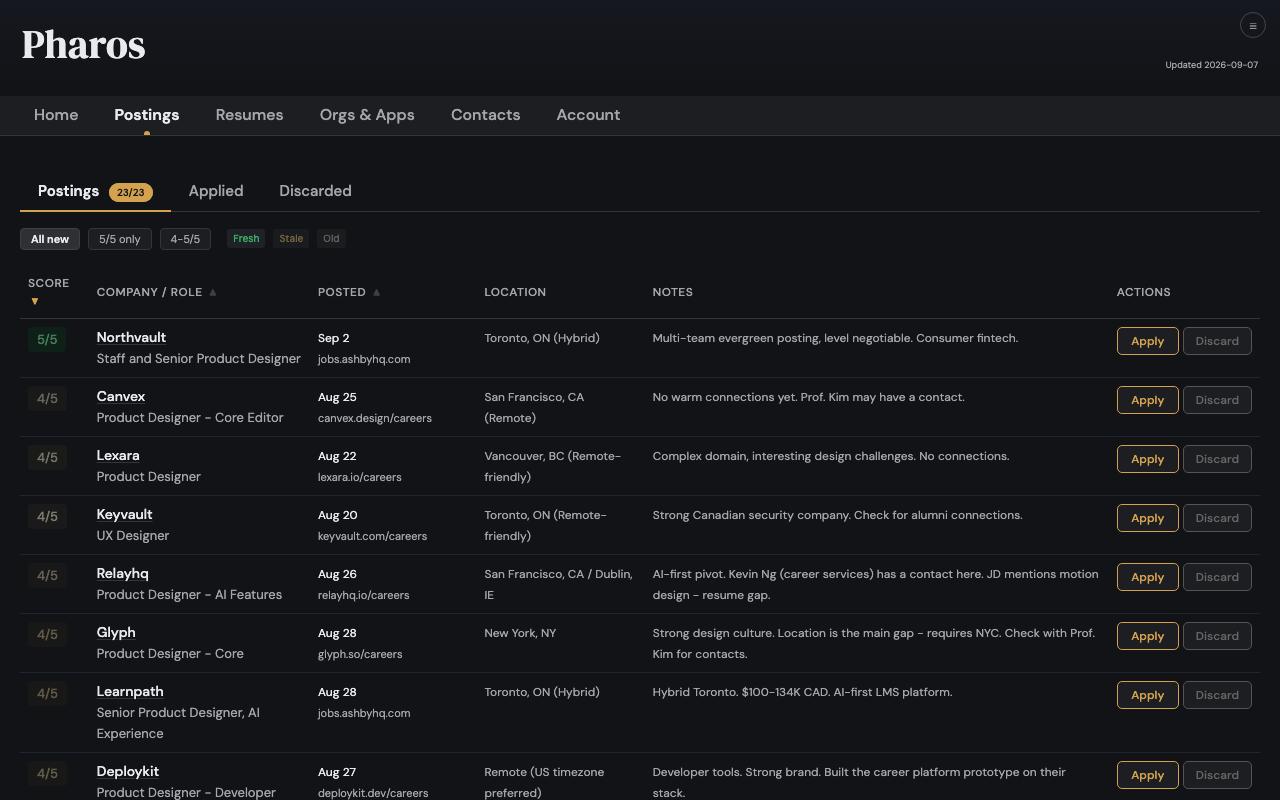
Task: Open the hamburger menu icon
Action: 1253,25
